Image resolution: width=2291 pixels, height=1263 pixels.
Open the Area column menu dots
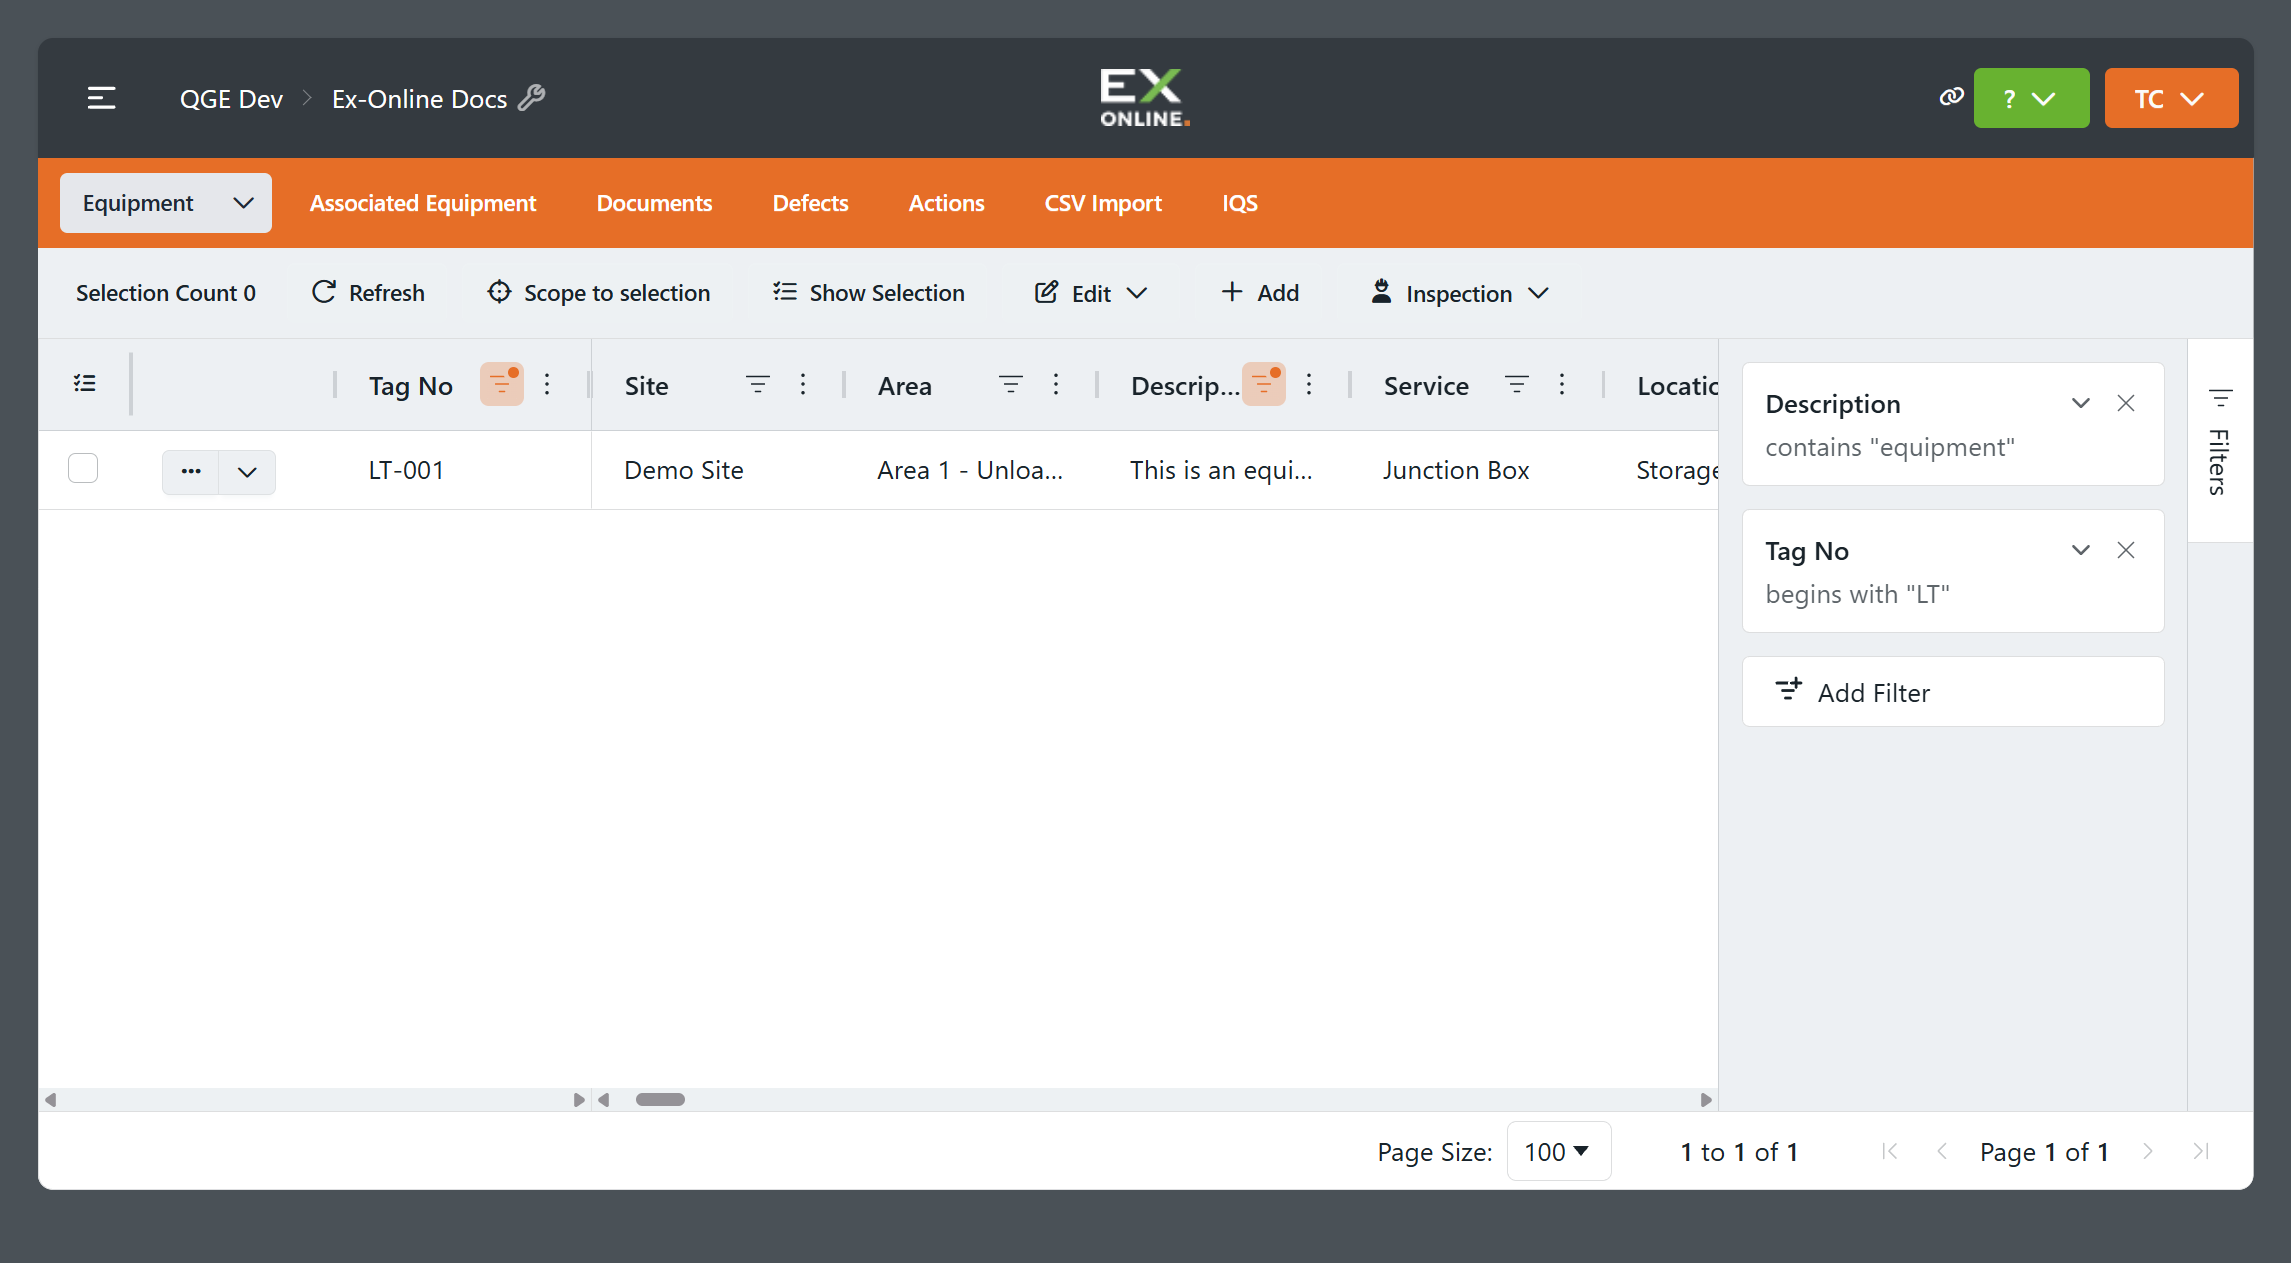point(1056,385)
